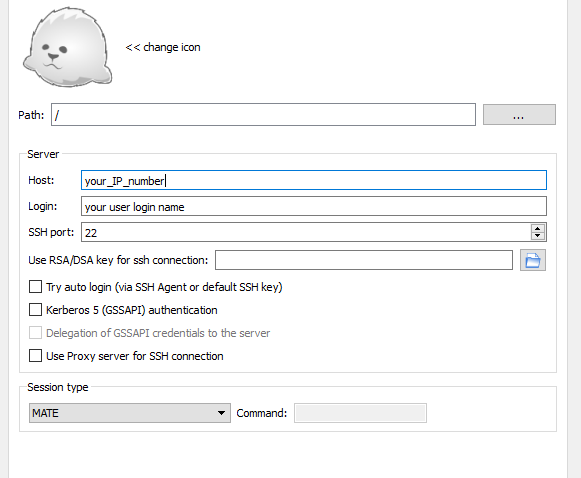Decrease SSH port with down arrow

pos(538,236)
